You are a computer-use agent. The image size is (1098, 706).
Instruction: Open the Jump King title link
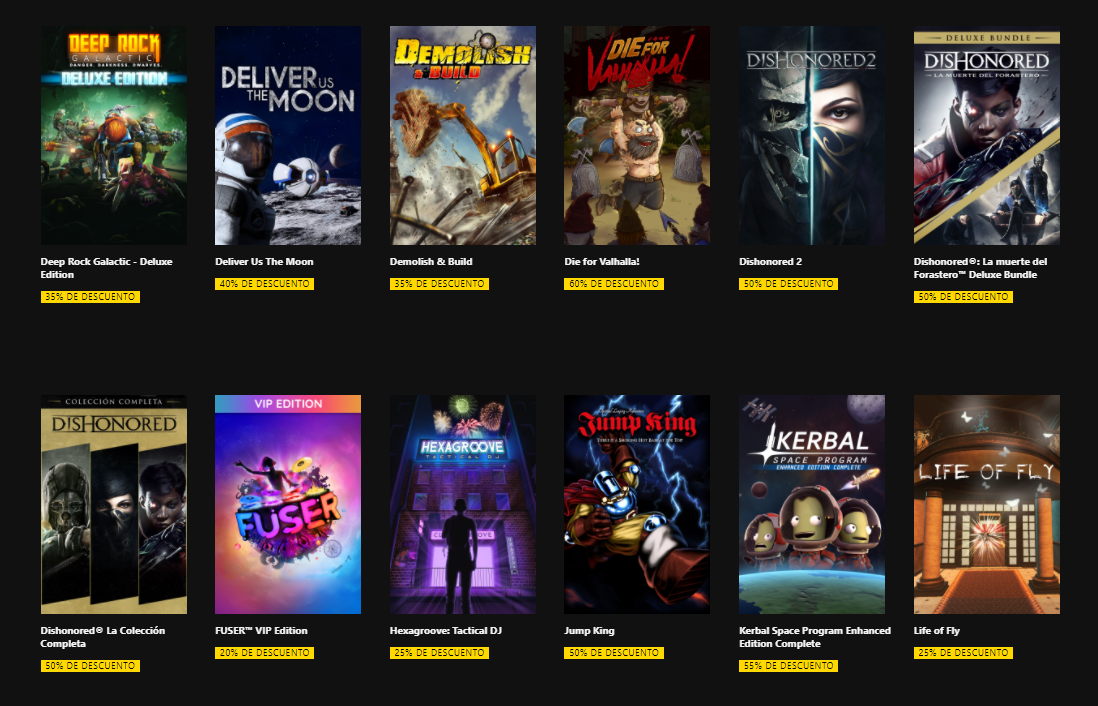coord(589,631)
